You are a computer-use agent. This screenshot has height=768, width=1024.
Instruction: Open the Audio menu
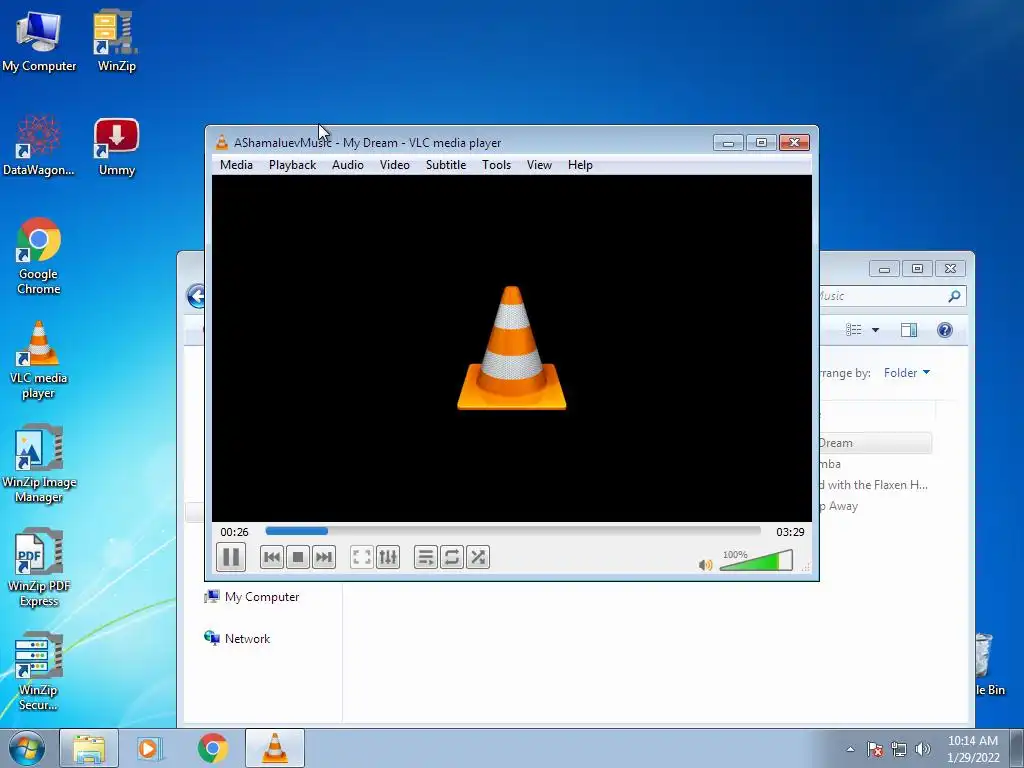click(x=347, y=165)
